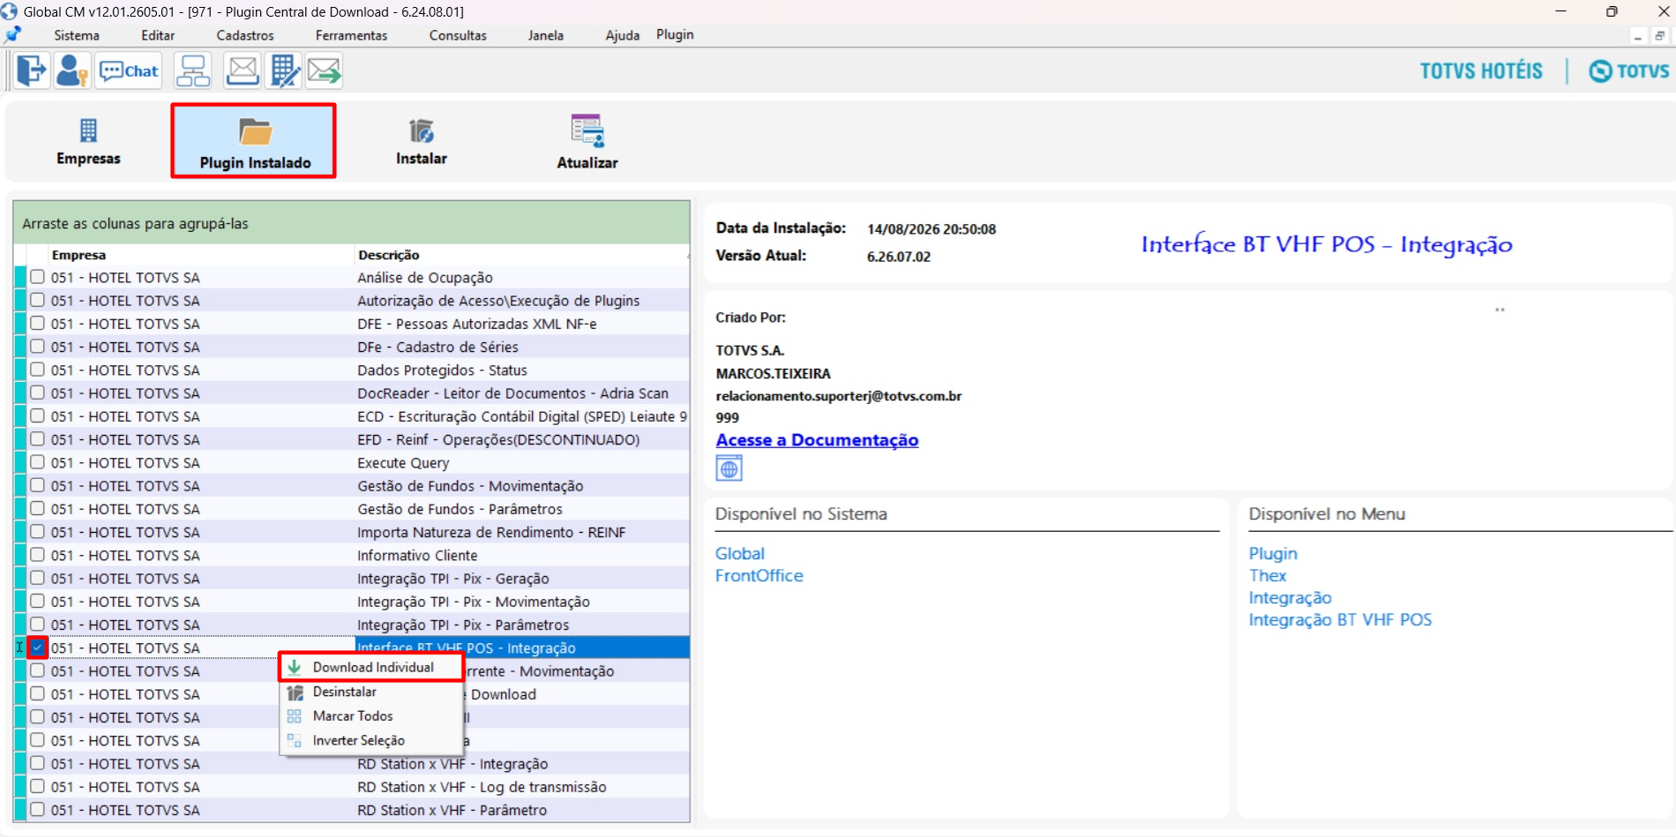
Task: Open the Sistema menu
Action: 77,35
